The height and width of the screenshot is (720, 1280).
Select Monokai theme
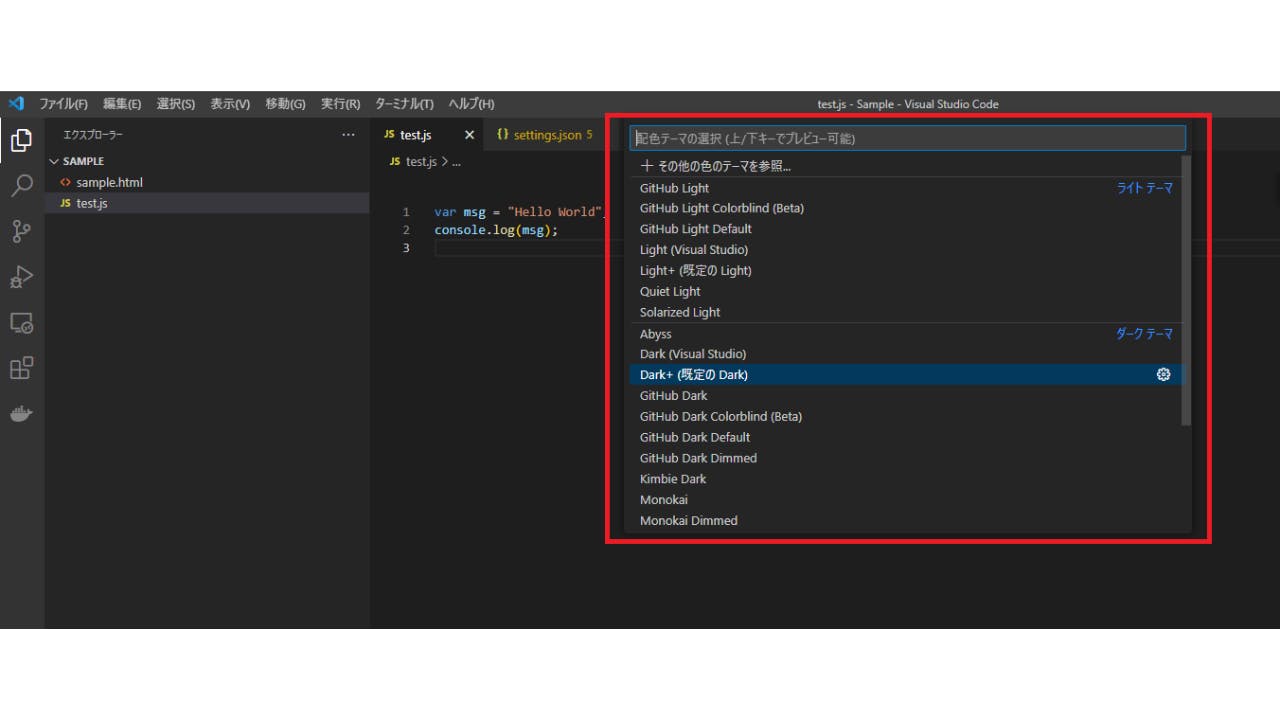pyautogui.click(x=905, y=500)
